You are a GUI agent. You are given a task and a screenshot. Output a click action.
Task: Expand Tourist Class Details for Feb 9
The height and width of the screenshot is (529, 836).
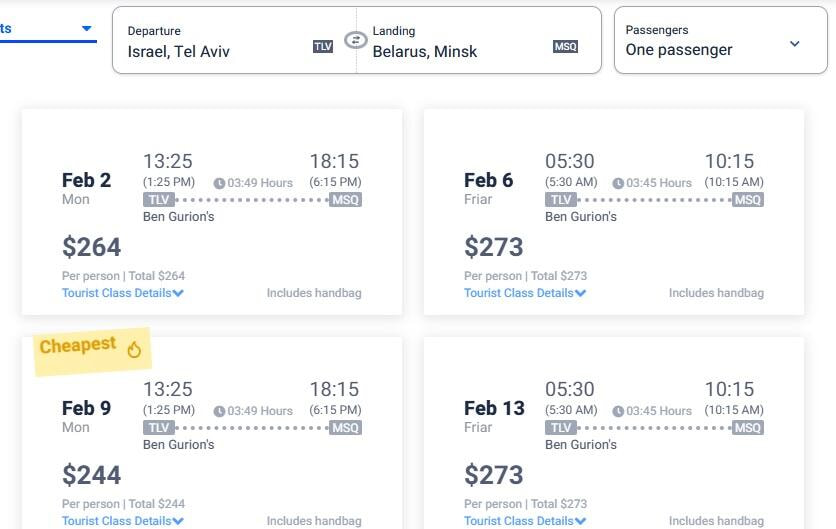(123, 521)
